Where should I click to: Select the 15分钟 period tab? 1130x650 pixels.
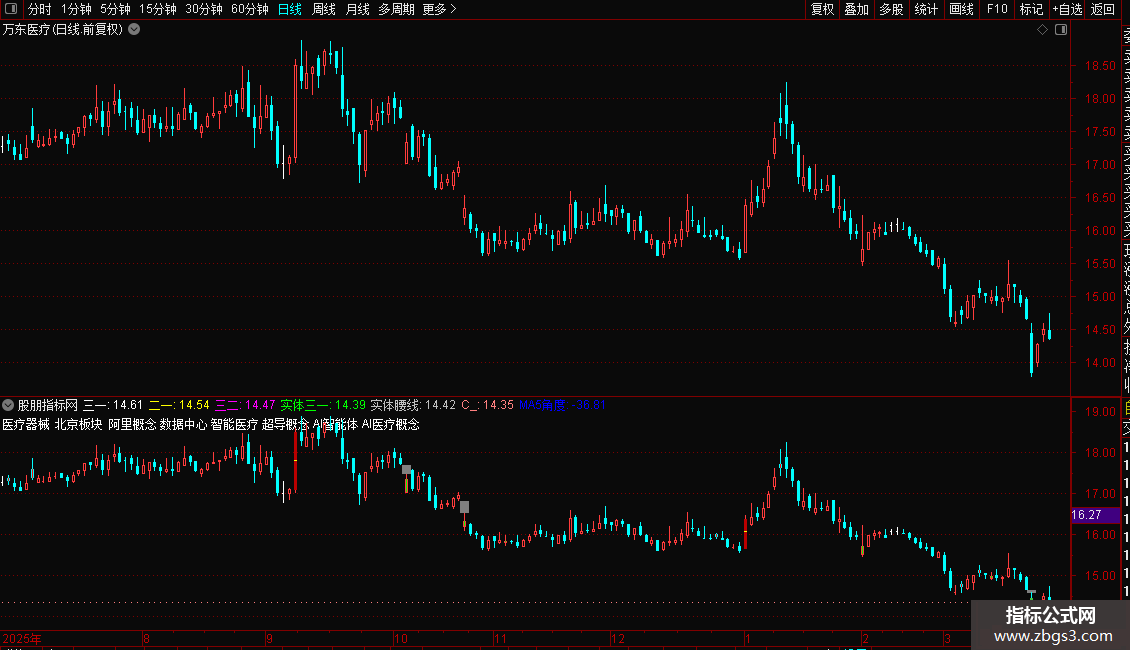click(x=158, y=9)
